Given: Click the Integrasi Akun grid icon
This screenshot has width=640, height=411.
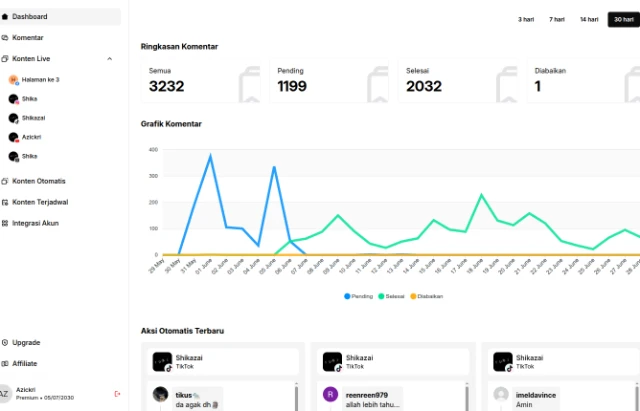Looking at the screenshot, I should pyautogui.click(x=6, y=223).
